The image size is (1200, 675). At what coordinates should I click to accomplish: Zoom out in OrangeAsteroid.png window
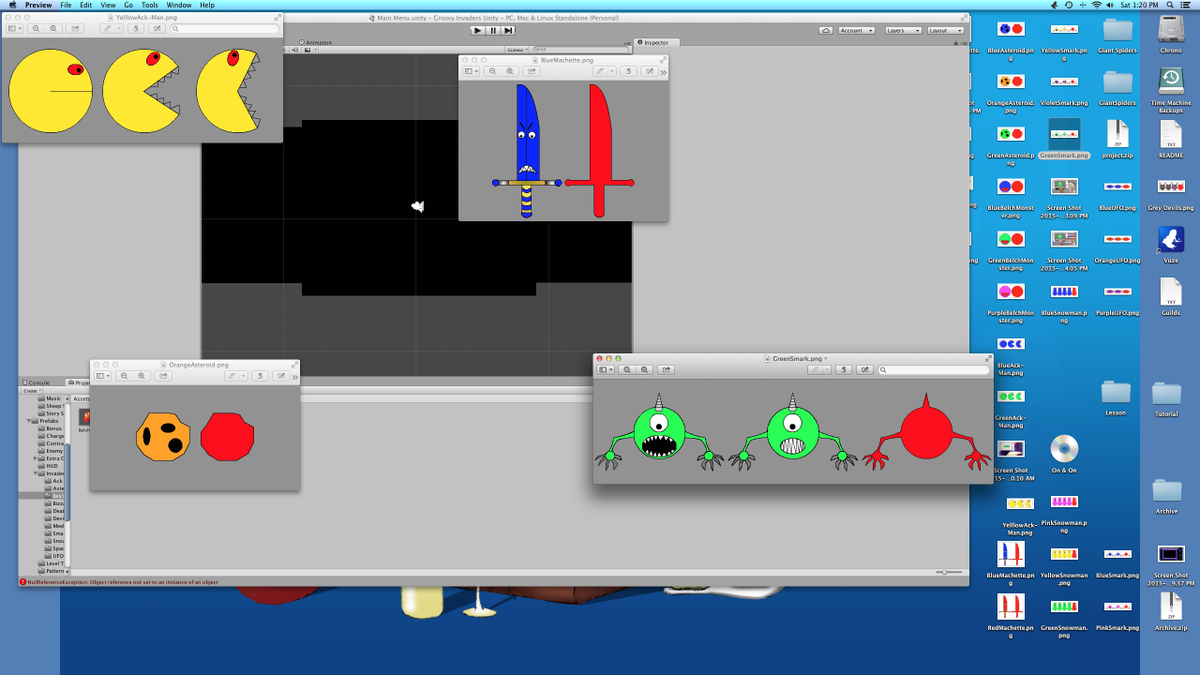(124, 376)
